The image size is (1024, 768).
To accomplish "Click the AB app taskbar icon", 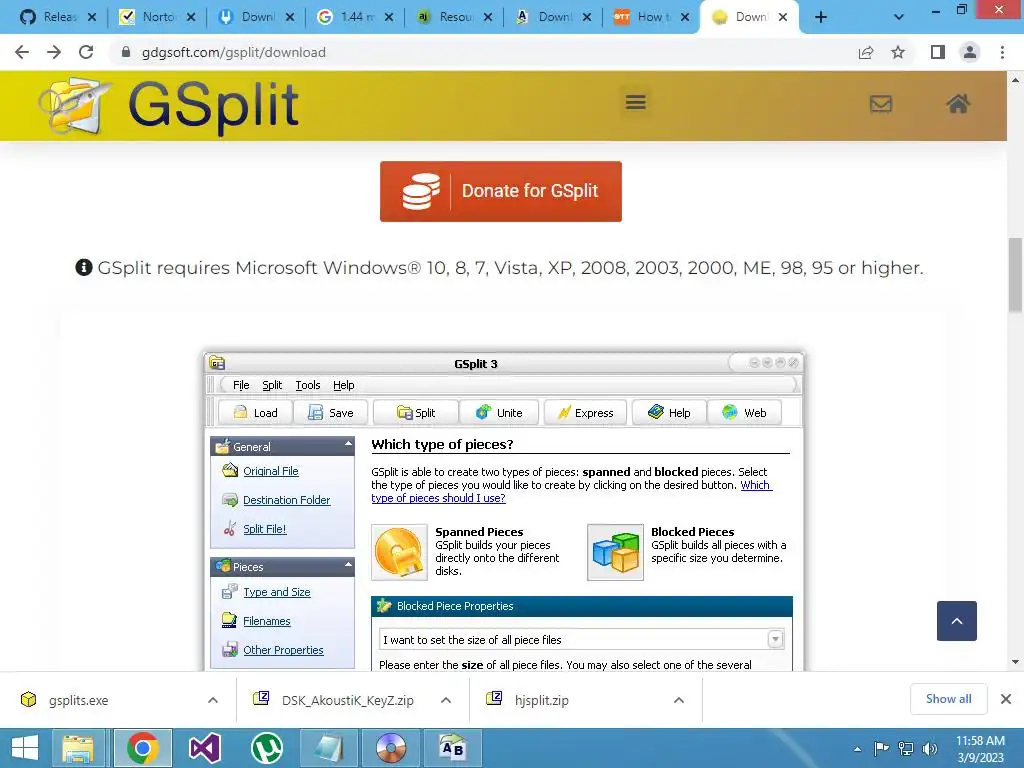I will pos(453,748).
